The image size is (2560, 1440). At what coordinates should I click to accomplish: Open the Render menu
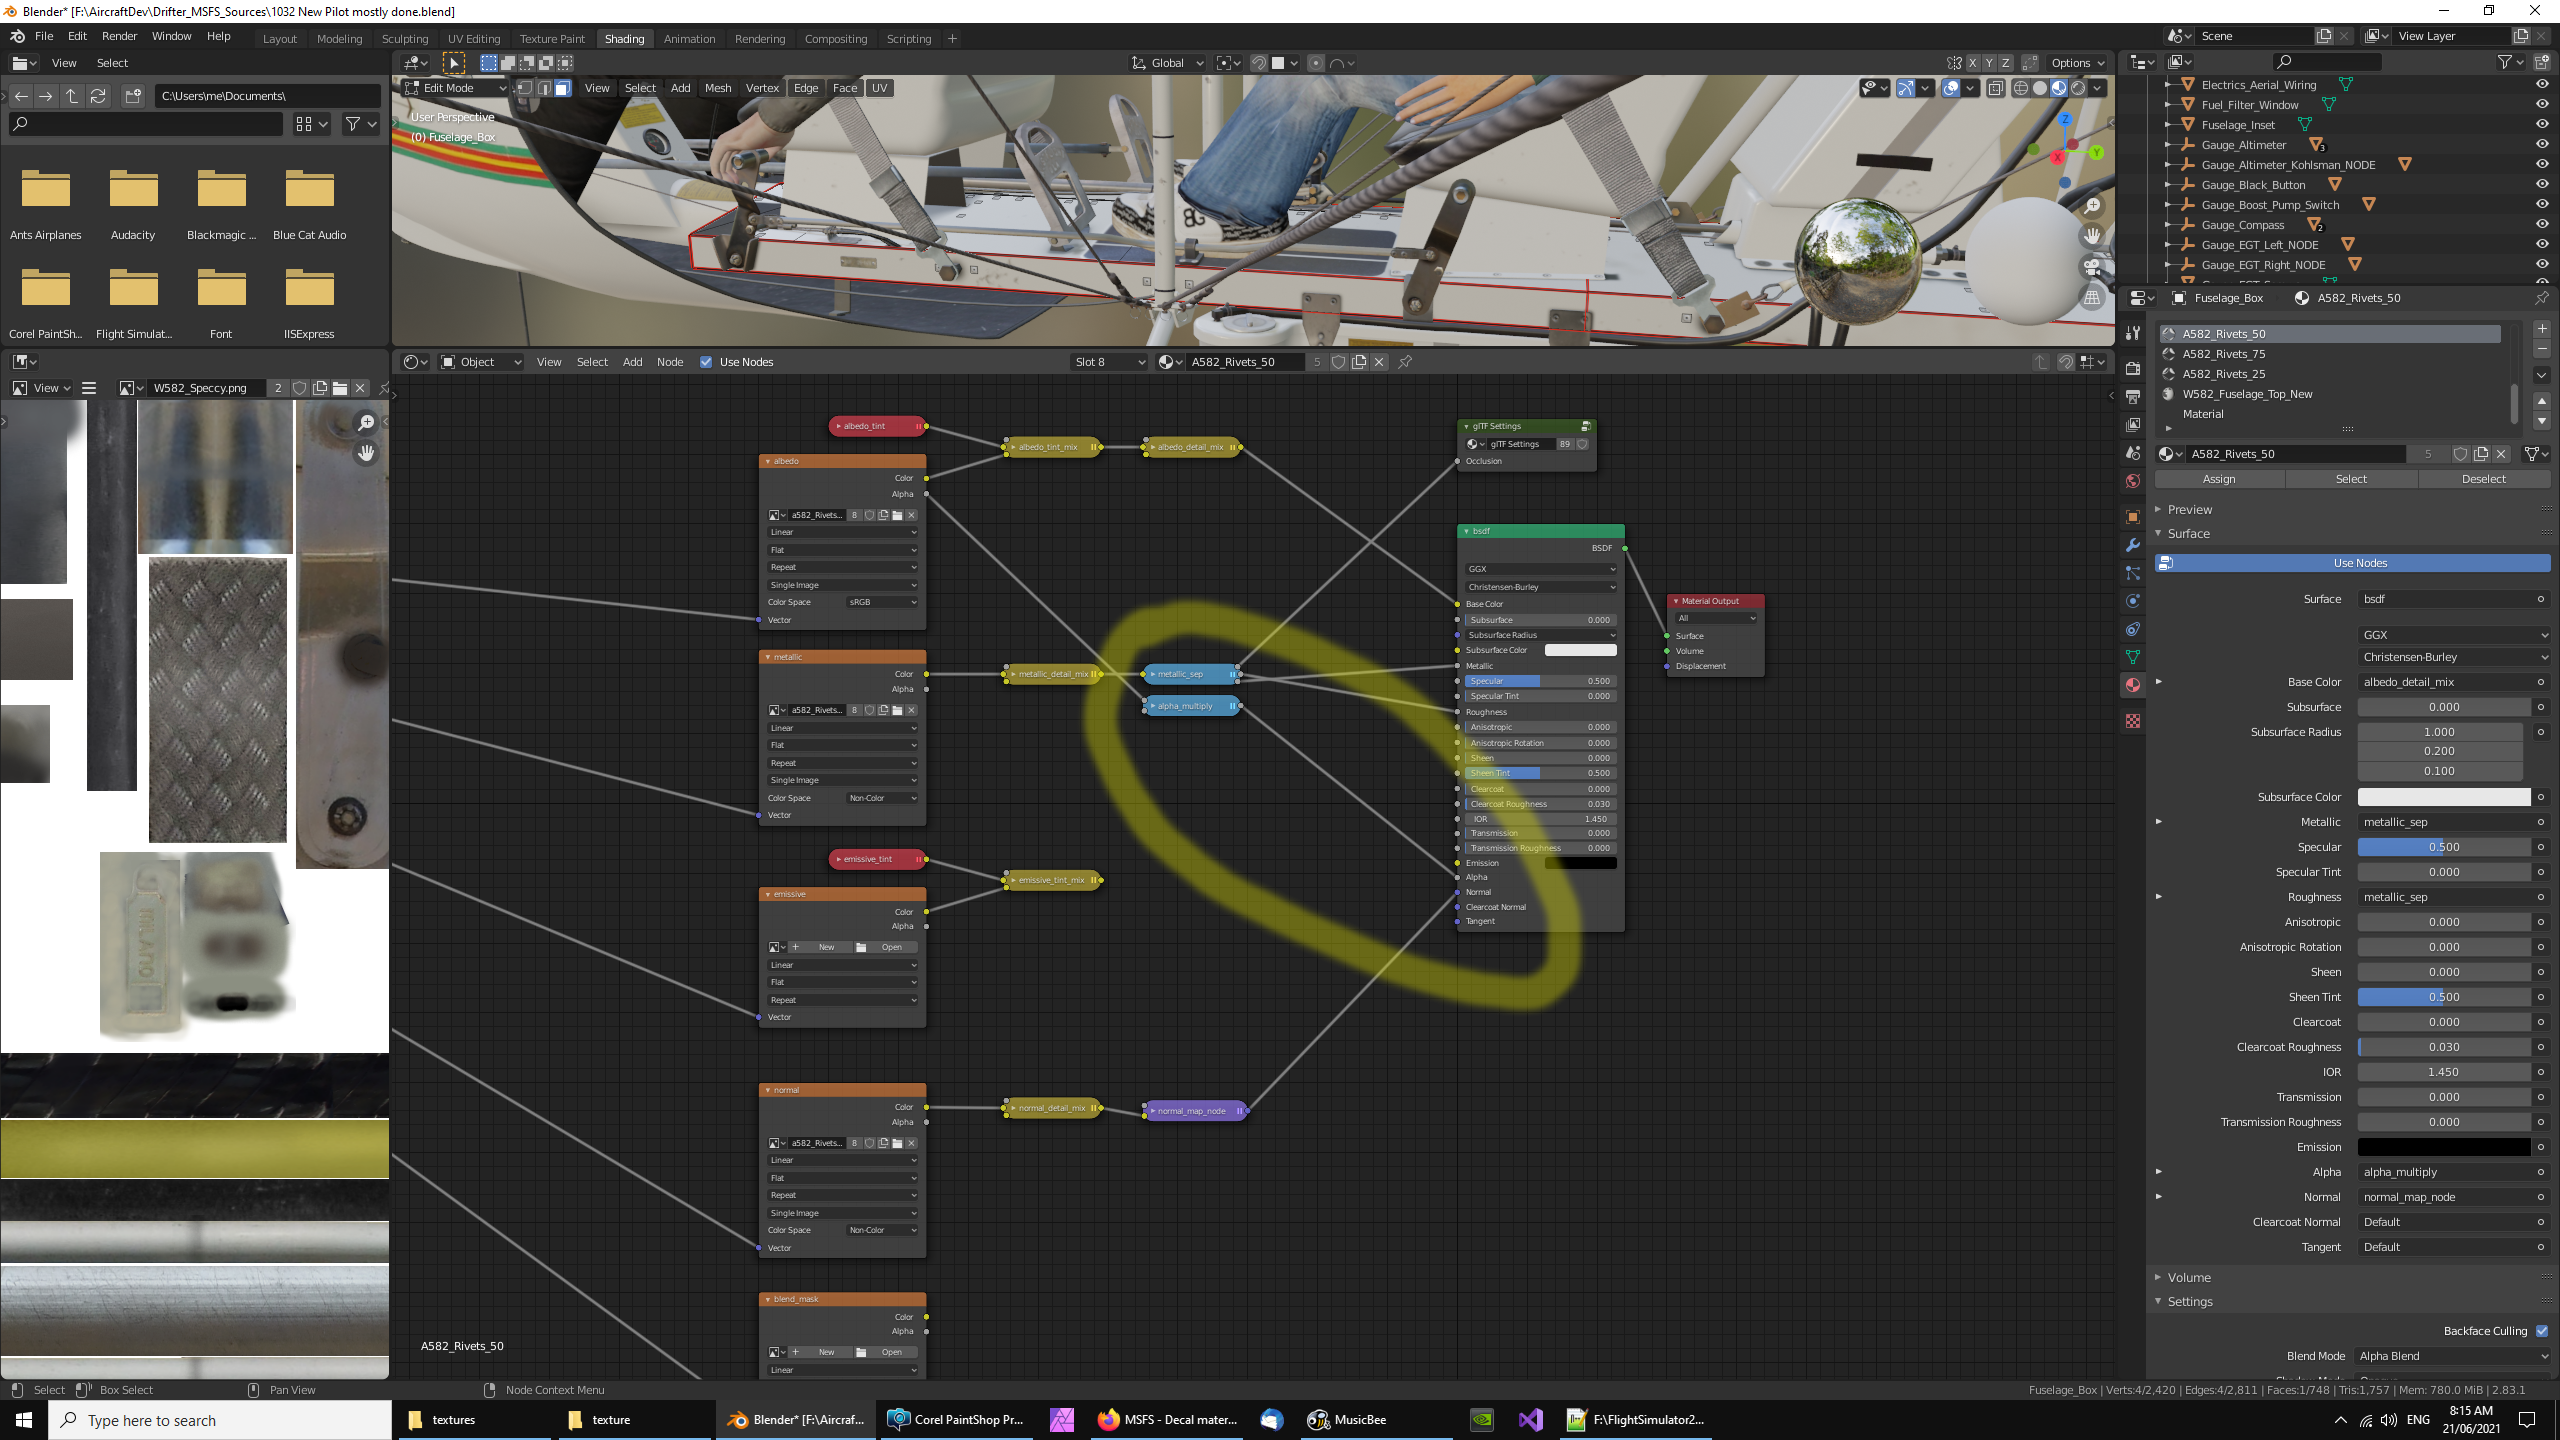click(119, 36)
